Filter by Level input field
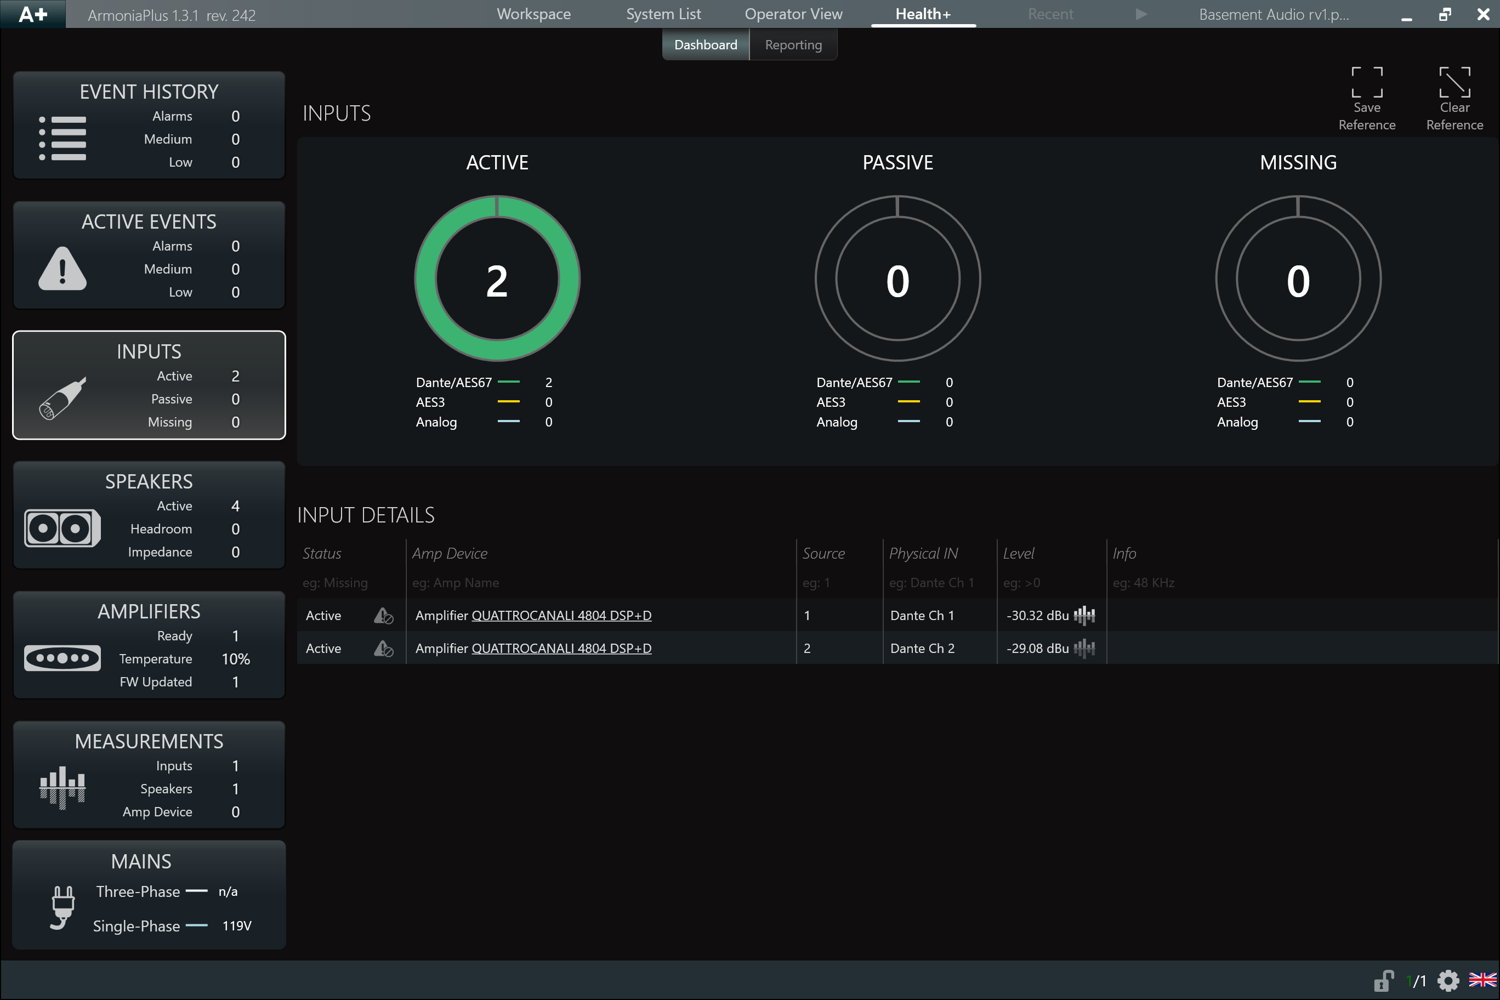This screenshot has width=1500, height=1000. tap(1052, 583)
